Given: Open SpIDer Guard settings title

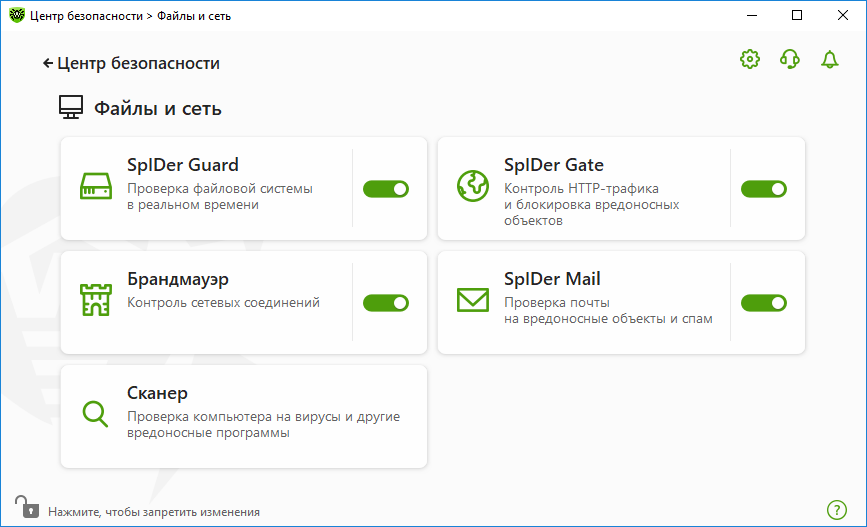Looking at the screenshot, I should pyautogui.click(x=182, y=165).
